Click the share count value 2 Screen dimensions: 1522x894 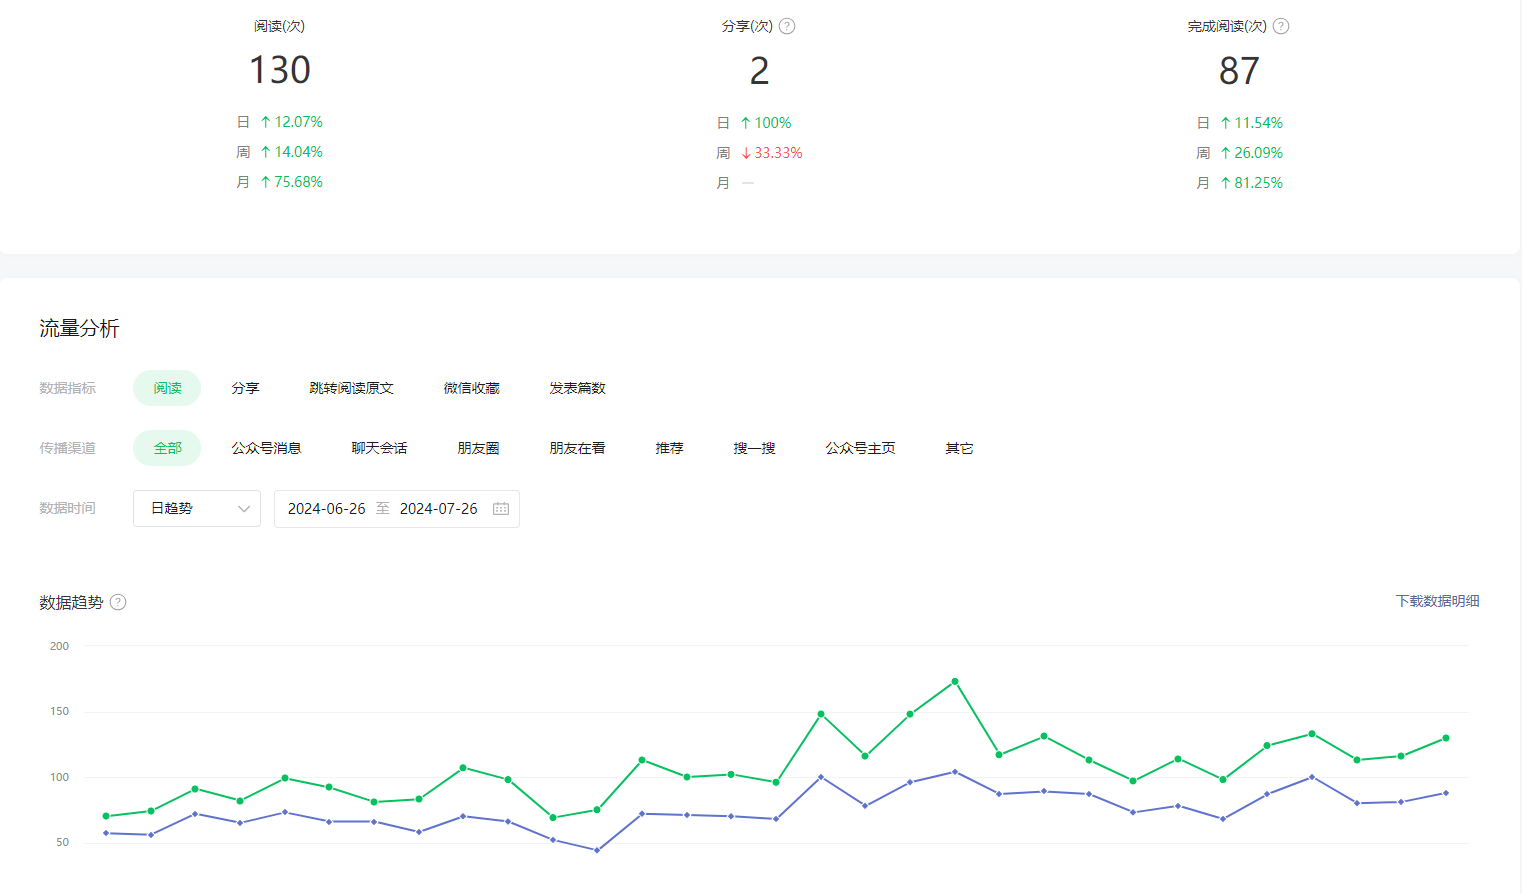(x=760, y=71)
